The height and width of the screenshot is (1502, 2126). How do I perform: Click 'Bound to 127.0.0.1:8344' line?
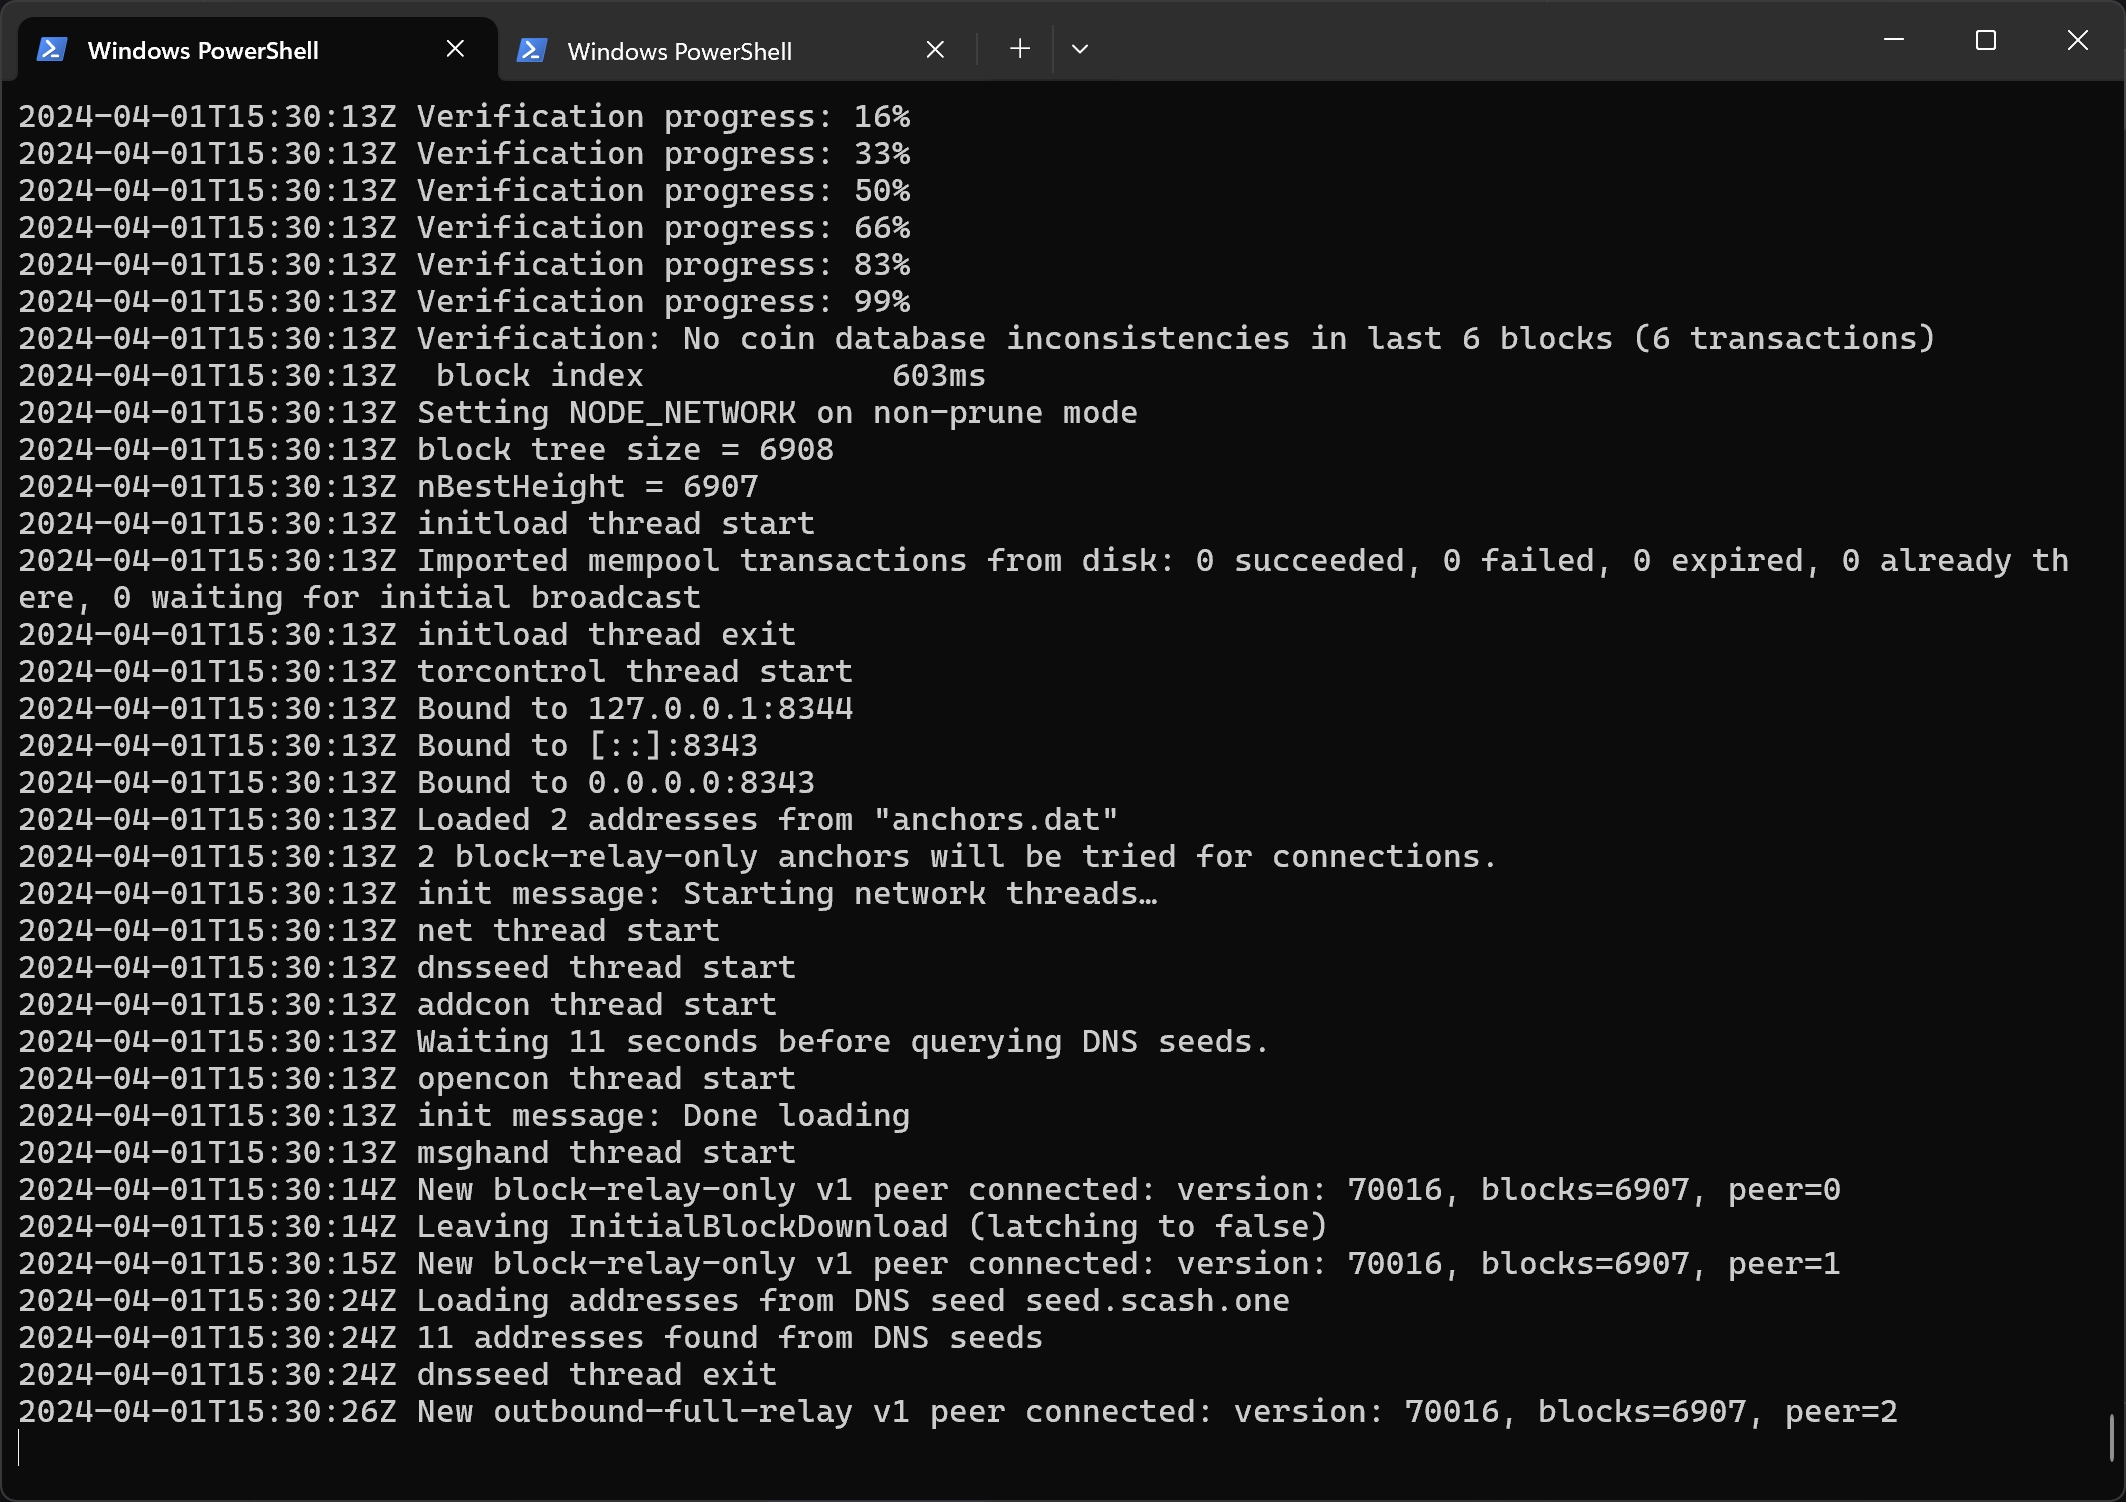coord(435,709)
